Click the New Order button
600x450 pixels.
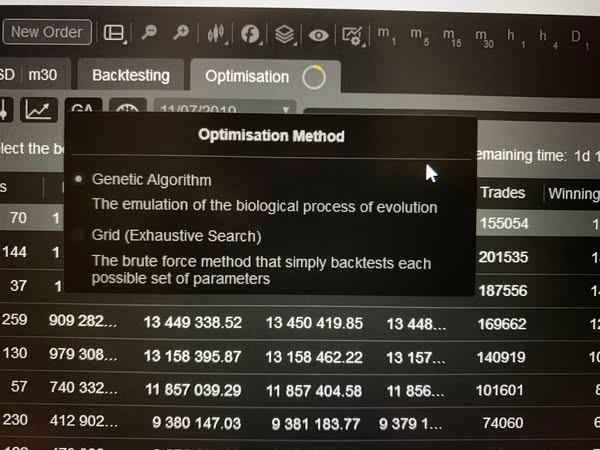pyautogui.click(x=47, y=32)
